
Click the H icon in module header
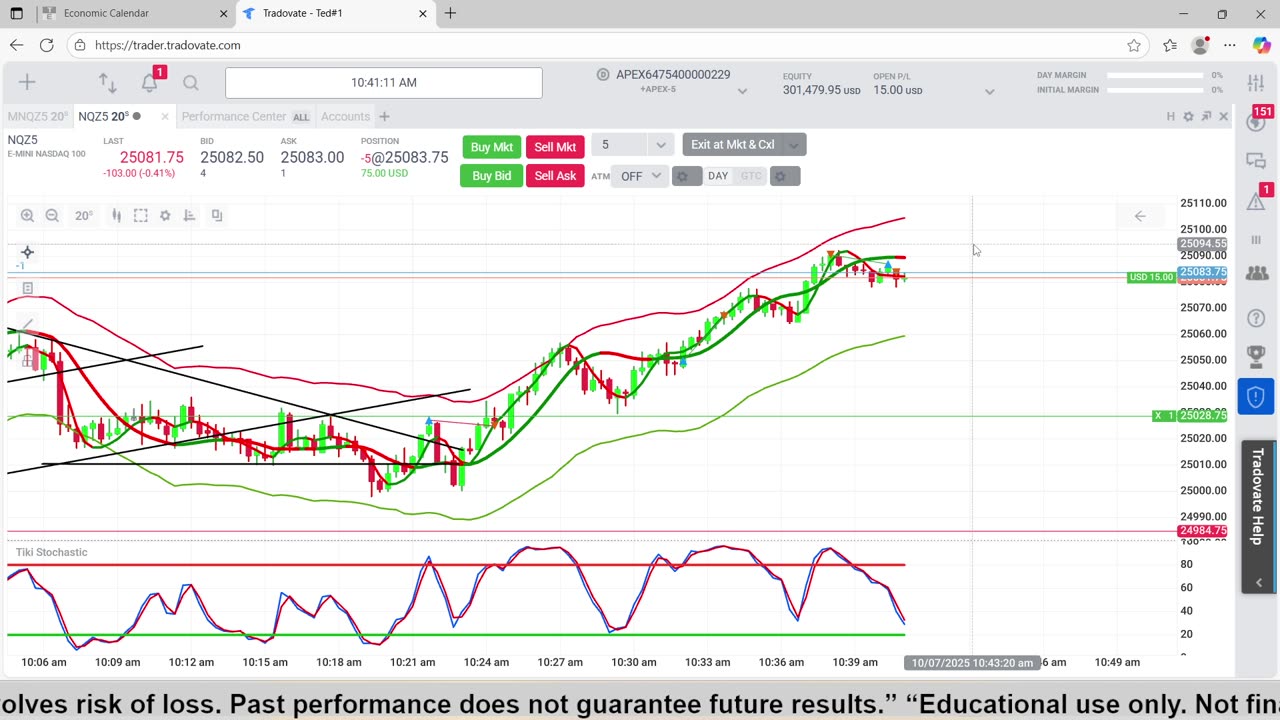tap(1171, 117)
